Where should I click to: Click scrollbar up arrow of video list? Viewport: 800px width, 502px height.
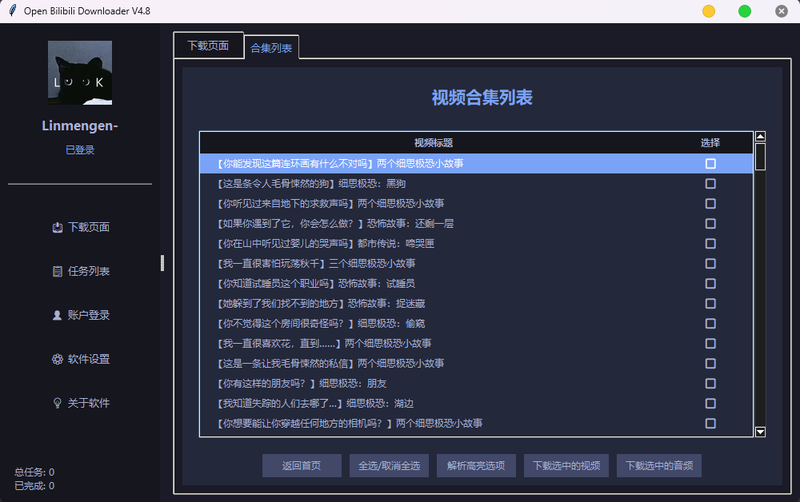pyautogui.click(x=760, y=136)
